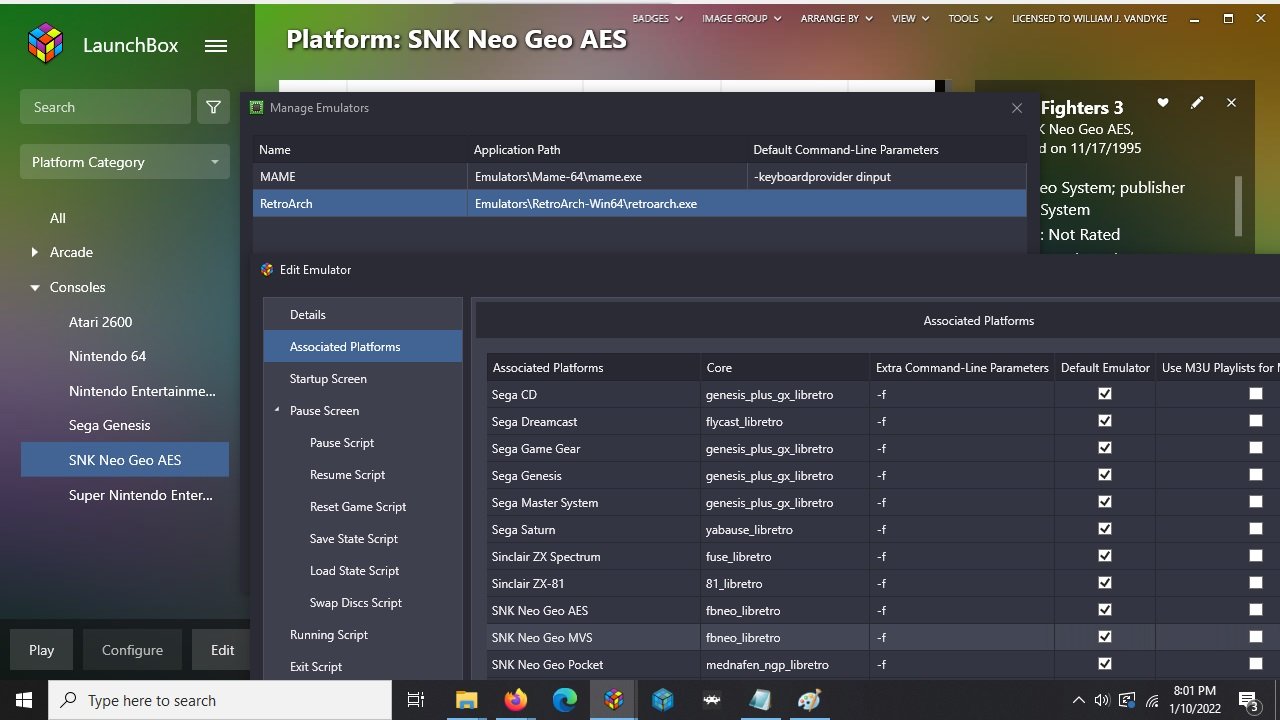1280x720 pixels.
Task: Open File Explorer from the taskbar
Action: (x=466, y=701)
